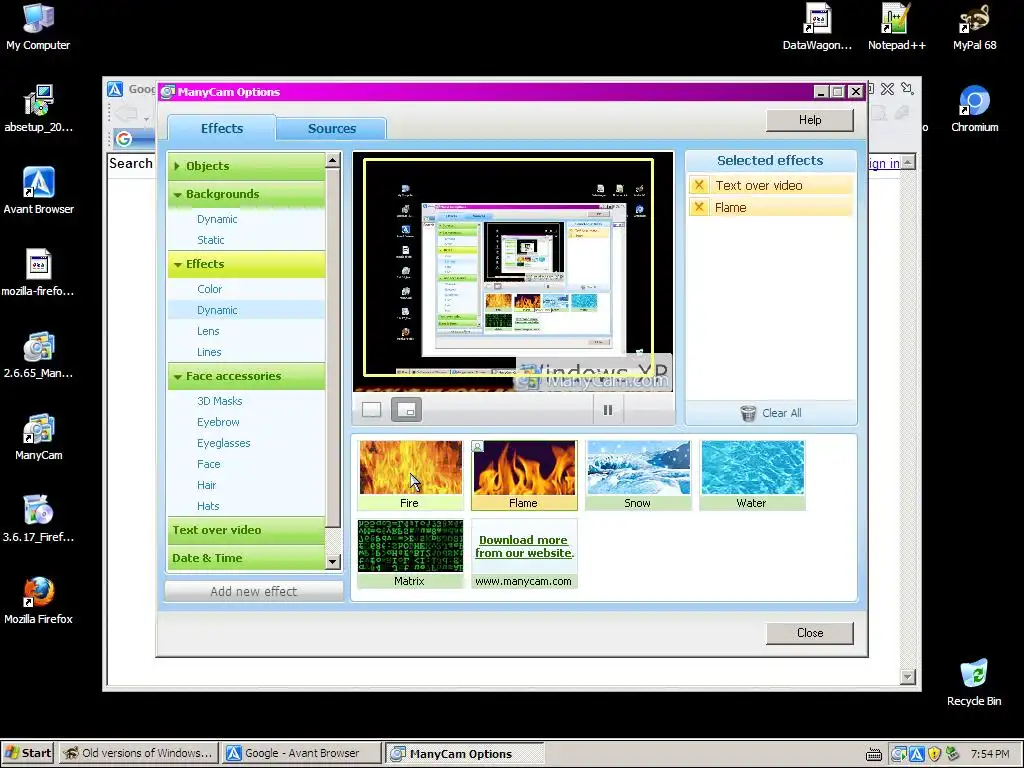The image size is (1024, 768).
Task: Open ManyCam desktop shortcut
Action: [38, 437]
